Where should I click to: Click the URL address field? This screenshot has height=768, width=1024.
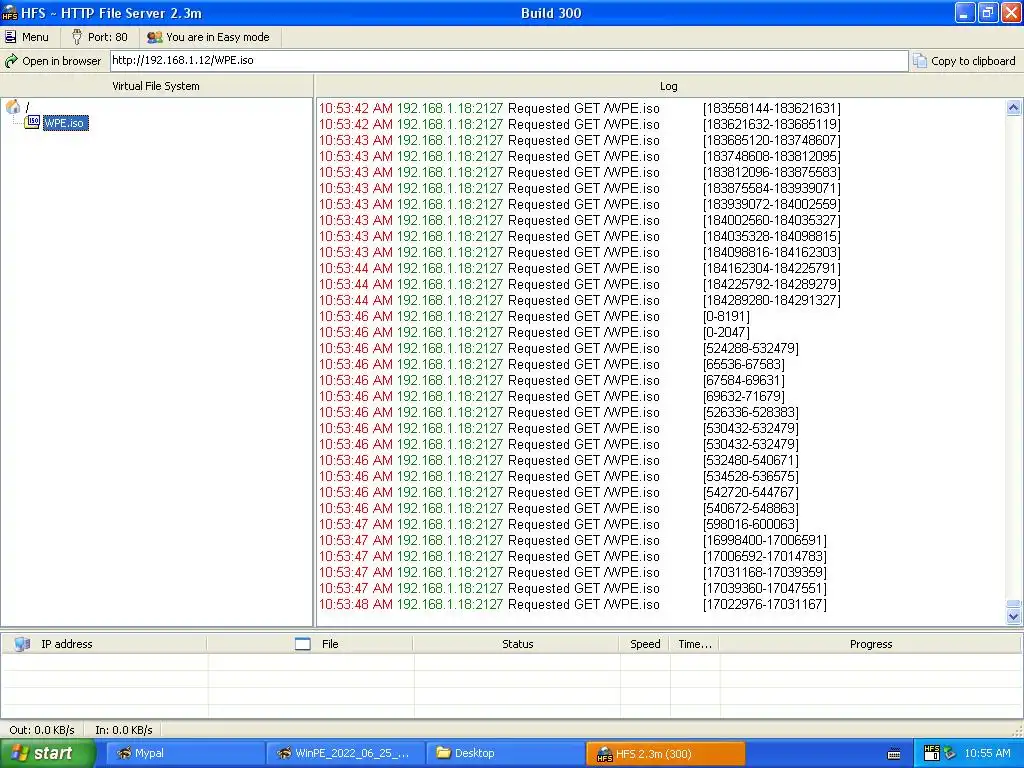(509, 60)
